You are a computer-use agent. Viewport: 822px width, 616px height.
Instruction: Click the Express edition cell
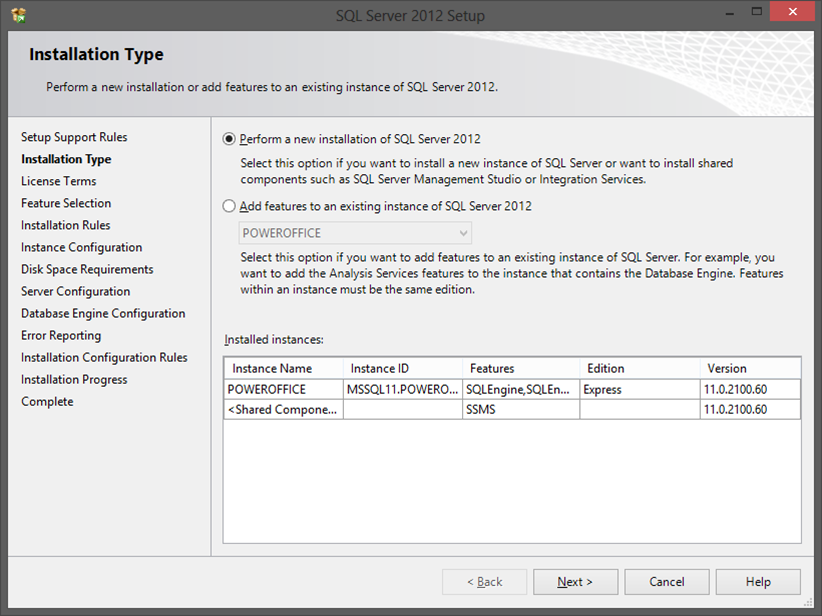click(x=640, y=390)
